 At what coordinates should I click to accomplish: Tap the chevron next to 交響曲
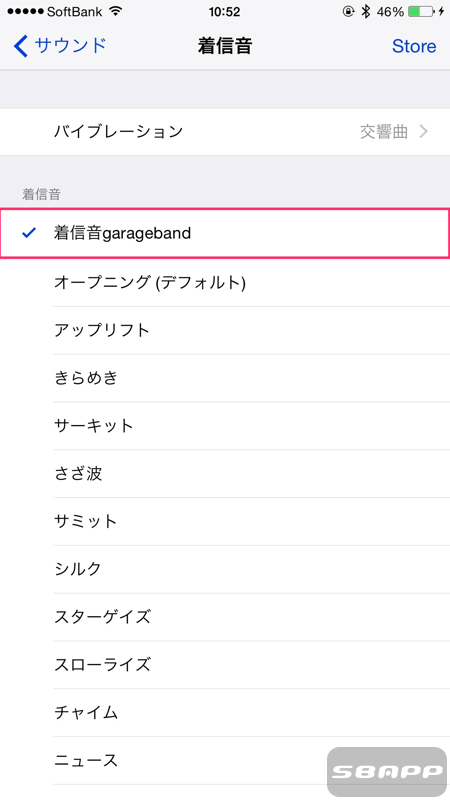423,132
